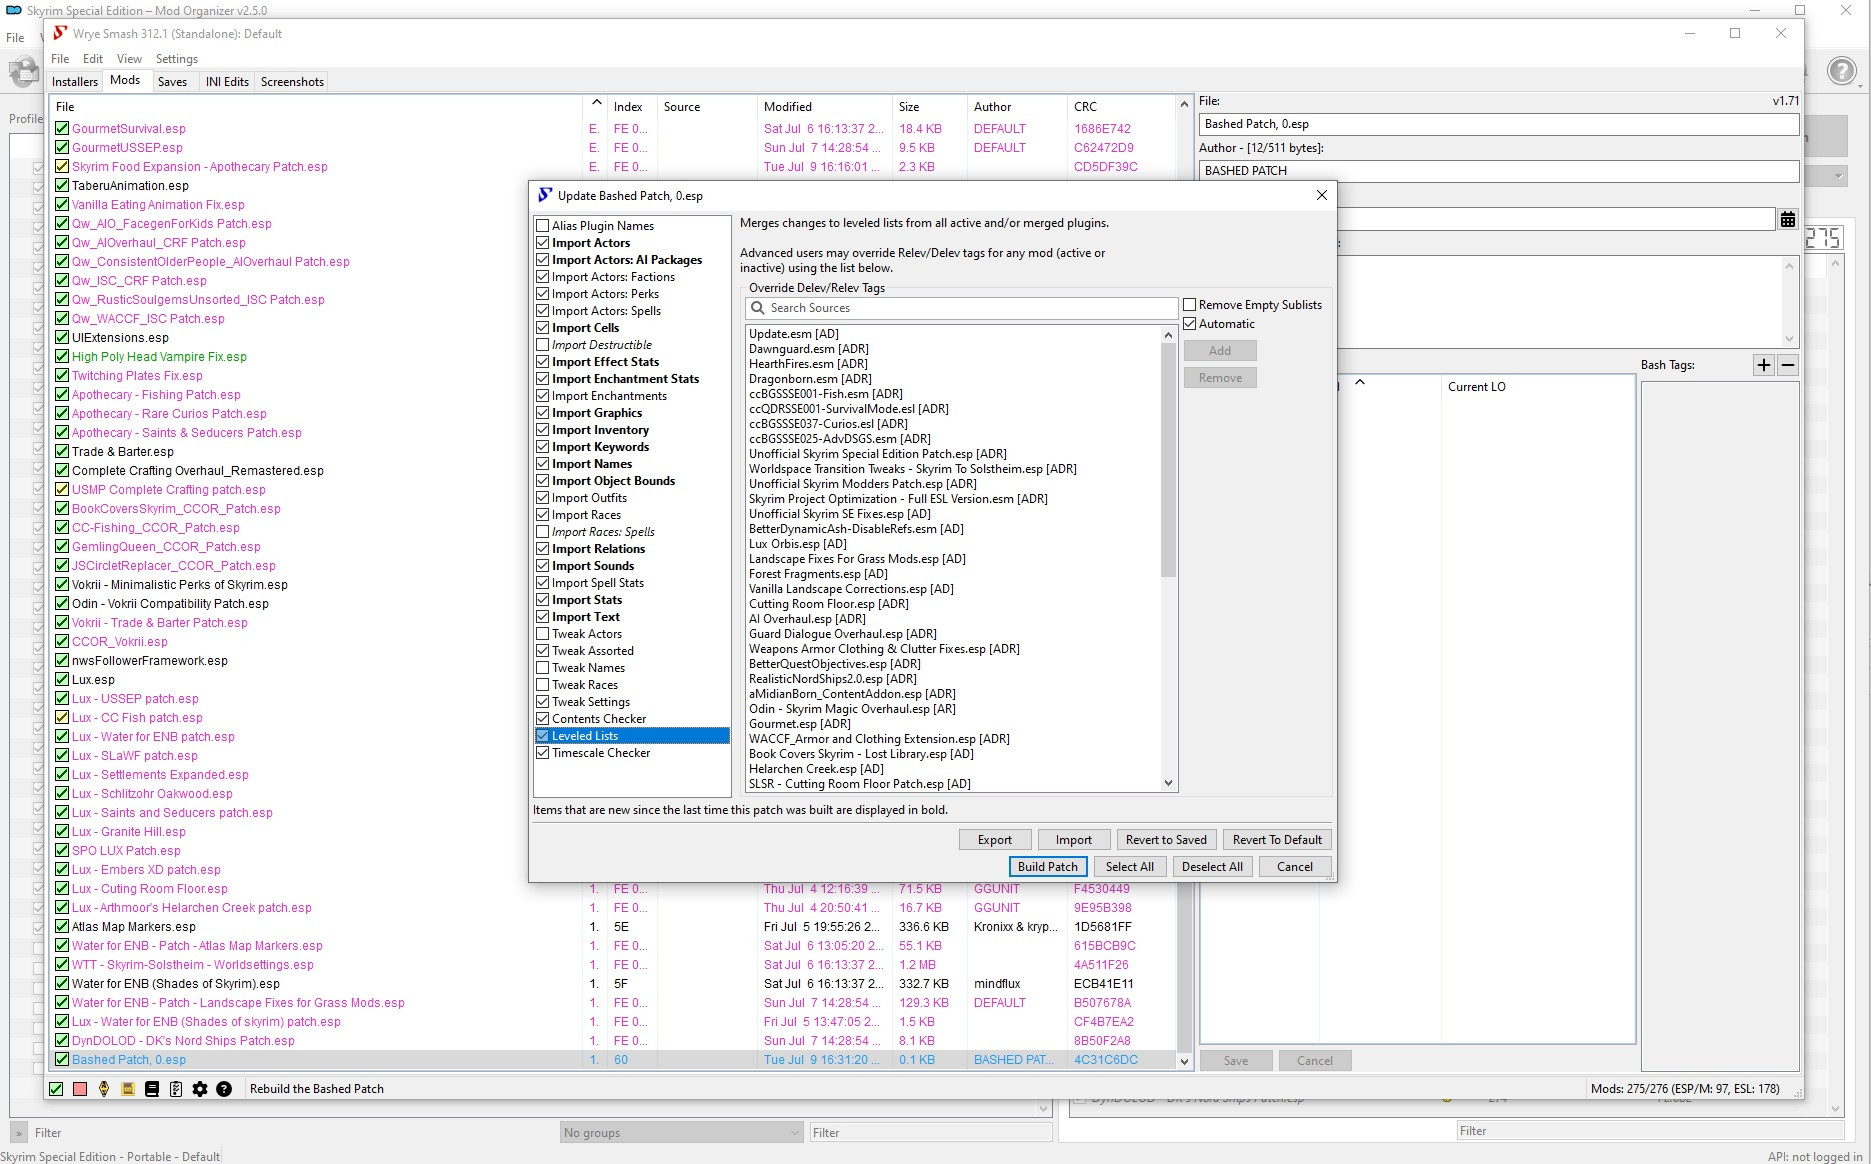
Task: Click Revert to Saved button
Action: point(1166,840)
